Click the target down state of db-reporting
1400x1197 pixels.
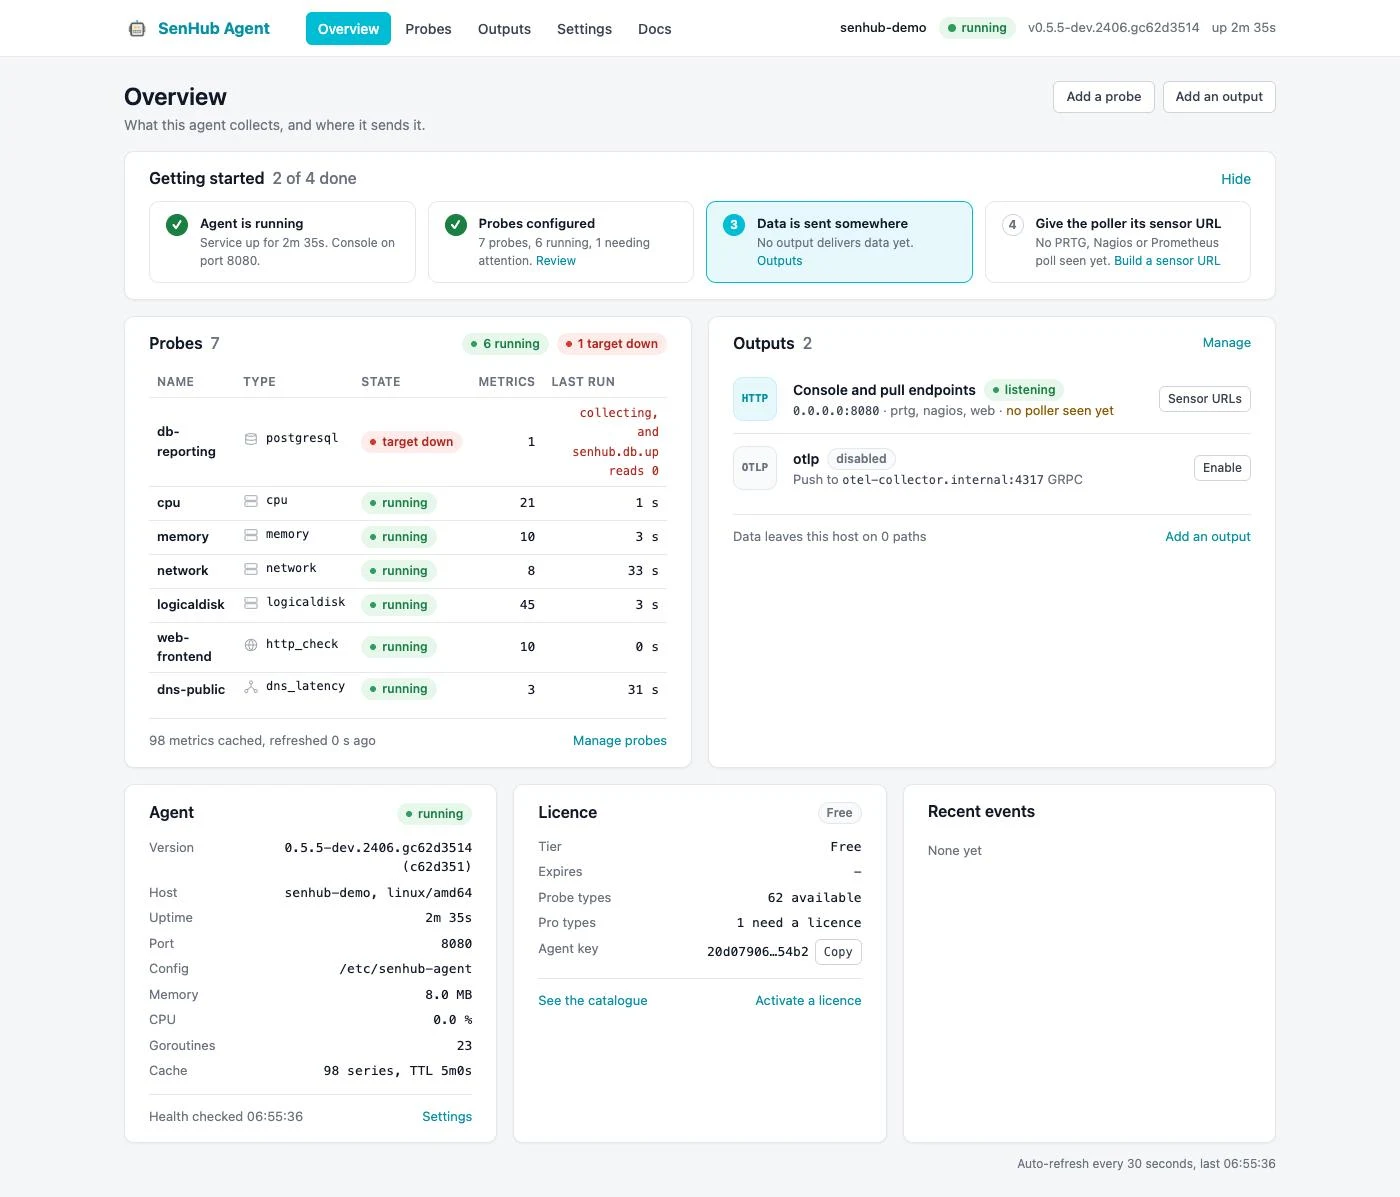click(x=411, y=442)
